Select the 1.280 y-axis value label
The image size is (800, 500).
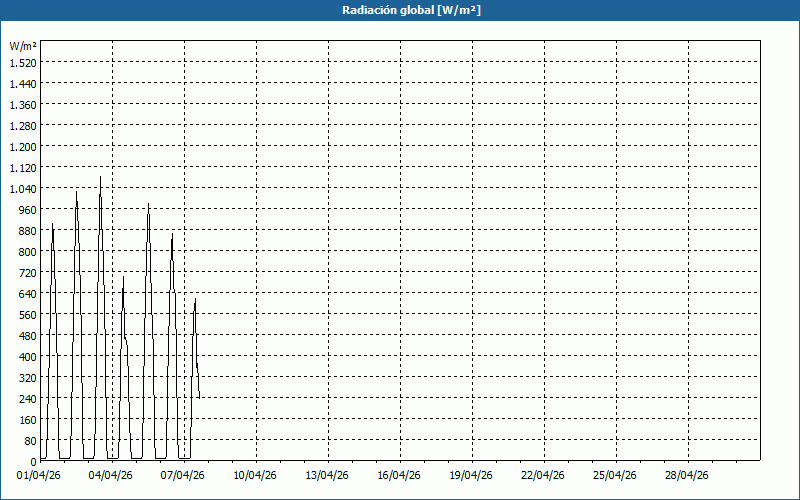pos(22,126)
